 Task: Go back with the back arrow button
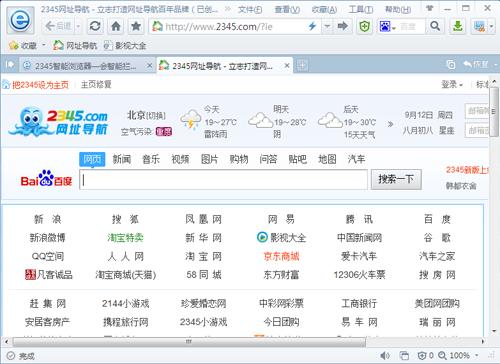point(58,26)
